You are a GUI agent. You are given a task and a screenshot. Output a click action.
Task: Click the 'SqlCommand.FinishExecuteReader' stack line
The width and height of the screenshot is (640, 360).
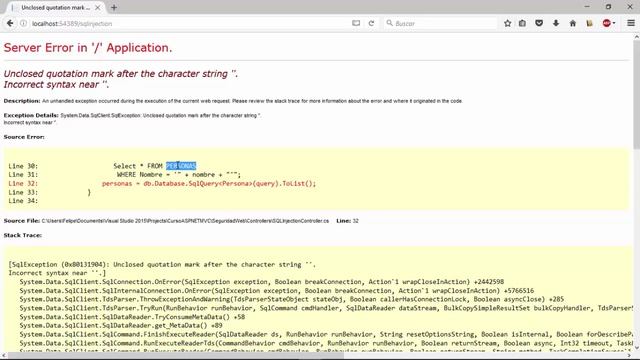[326, 335]
